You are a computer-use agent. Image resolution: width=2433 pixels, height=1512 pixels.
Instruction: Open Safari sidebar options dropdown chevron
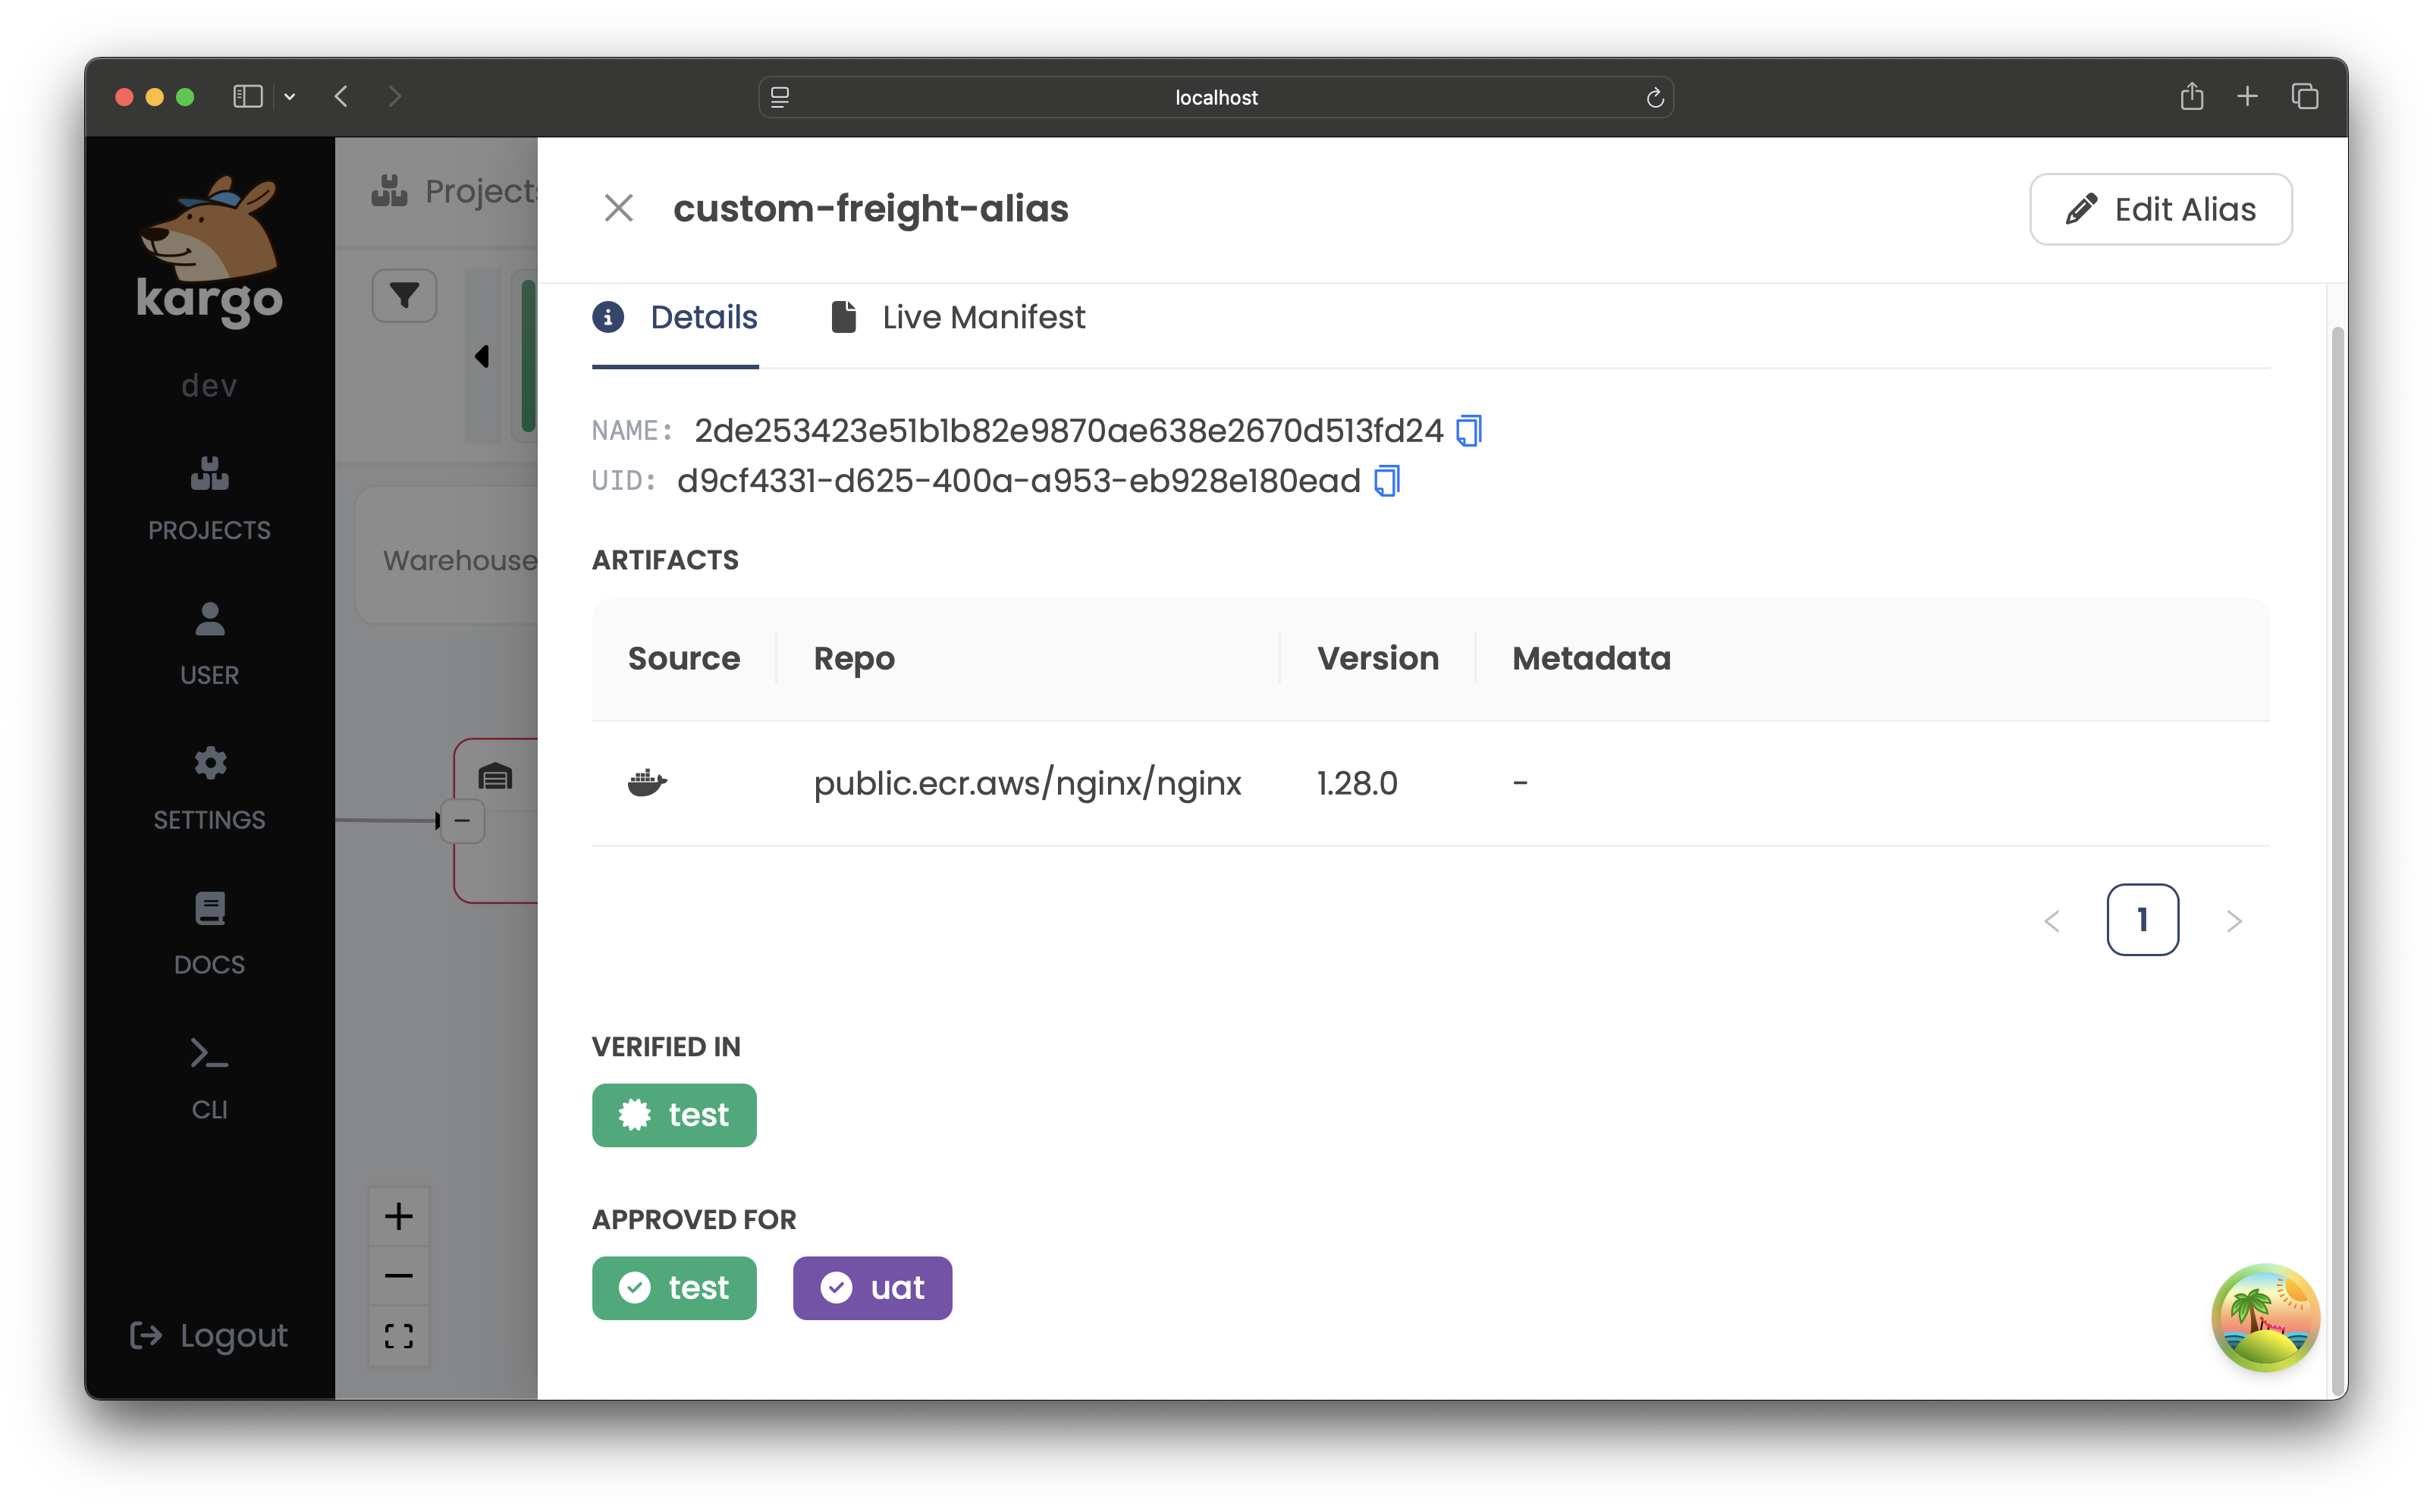click(290, 97)
